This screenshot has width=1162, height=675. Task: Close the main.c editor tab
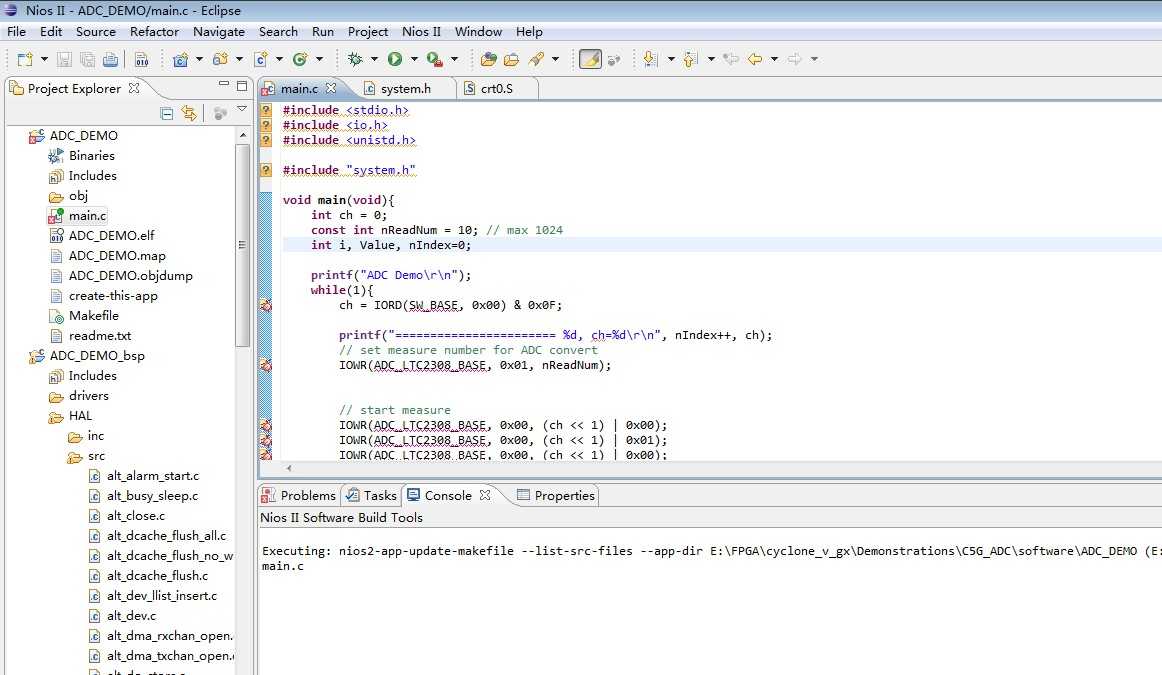pos(331,88)
